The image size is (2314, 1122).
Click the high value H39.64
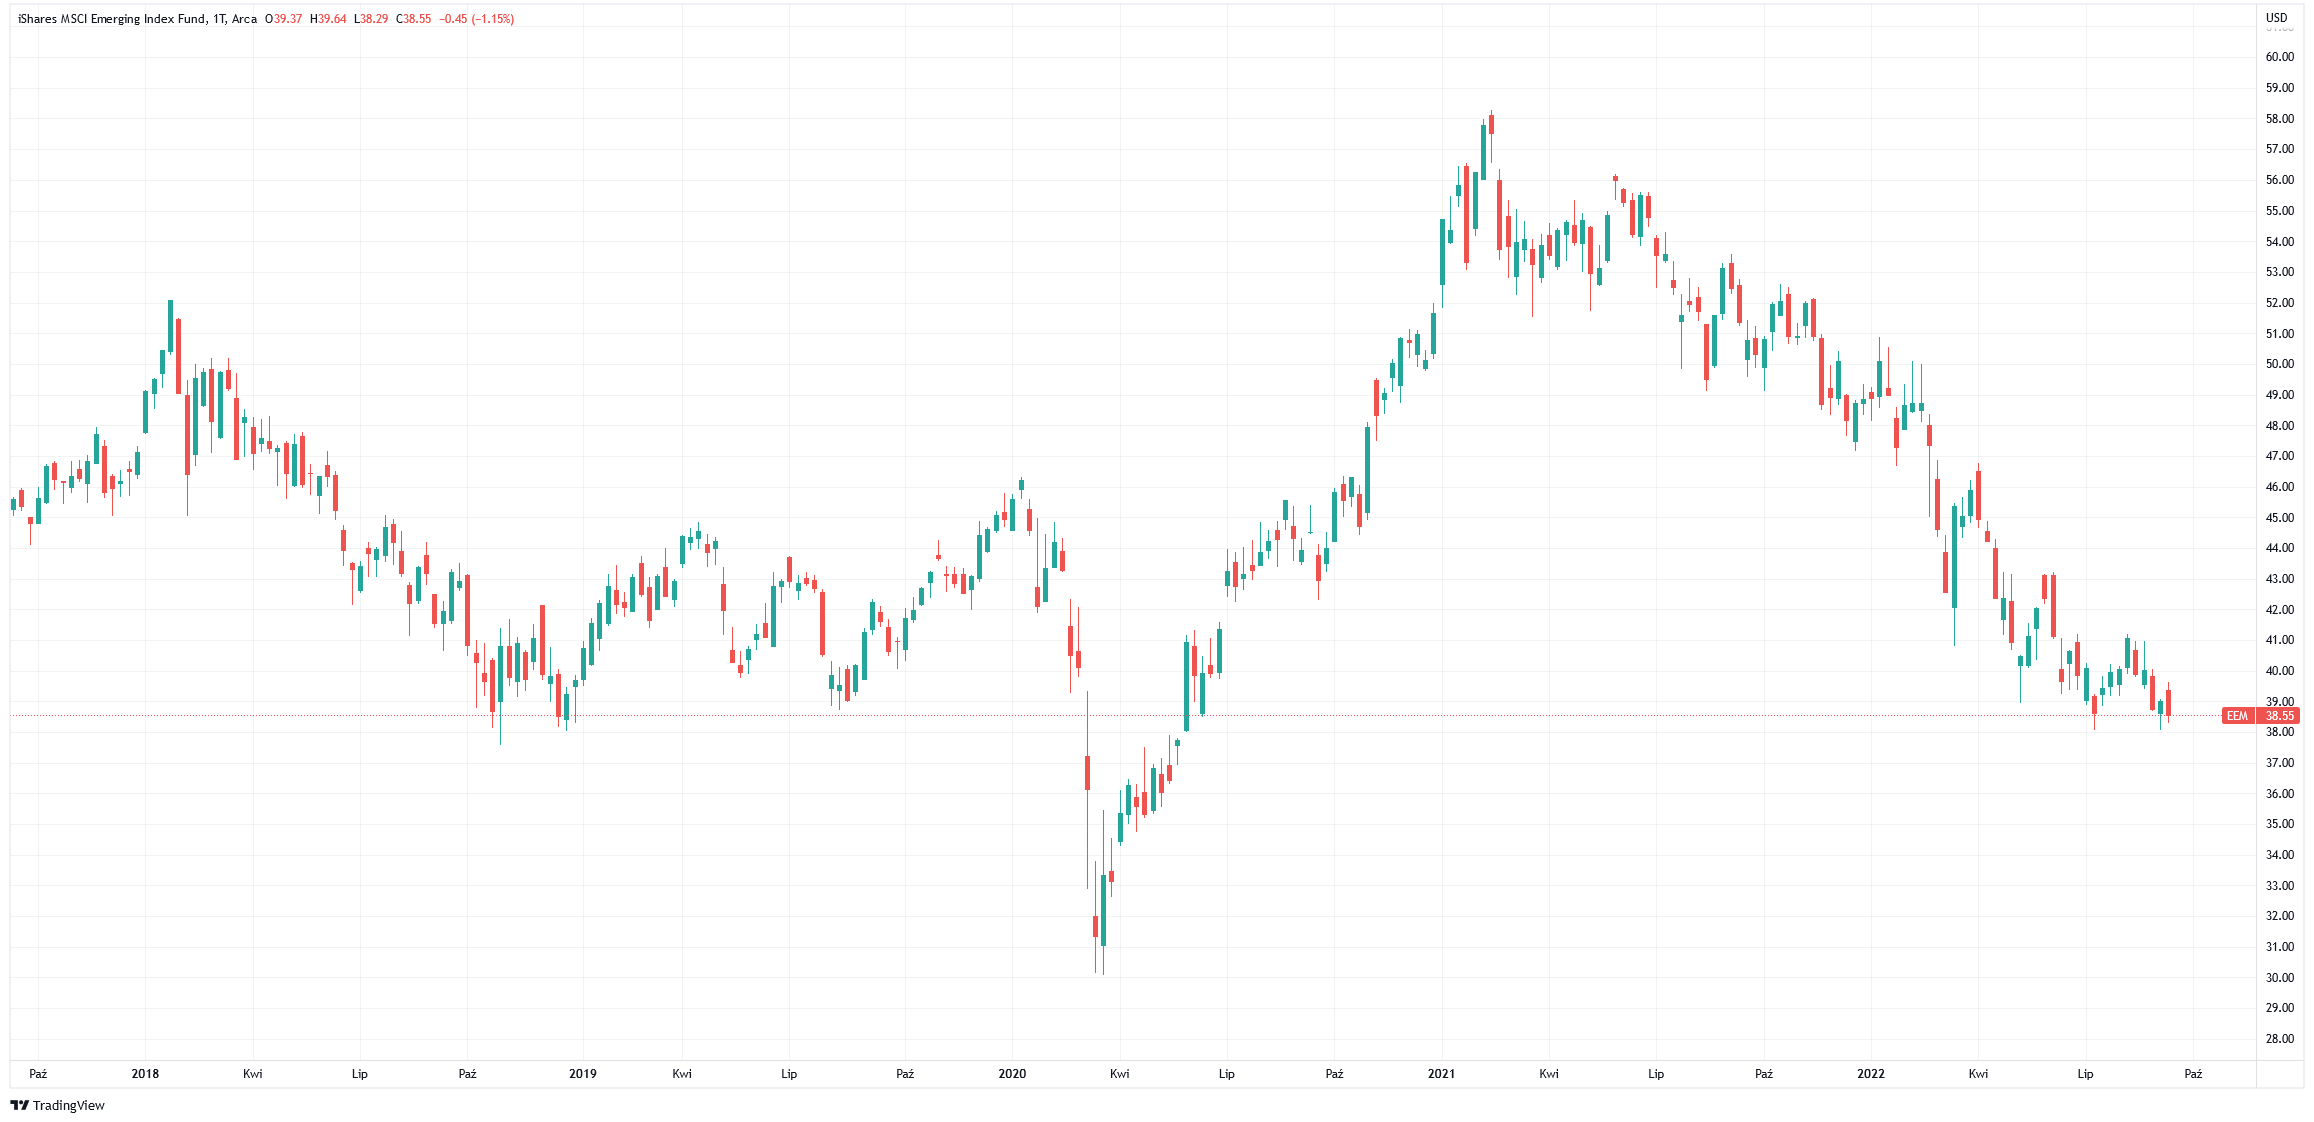tap(328, 19)
